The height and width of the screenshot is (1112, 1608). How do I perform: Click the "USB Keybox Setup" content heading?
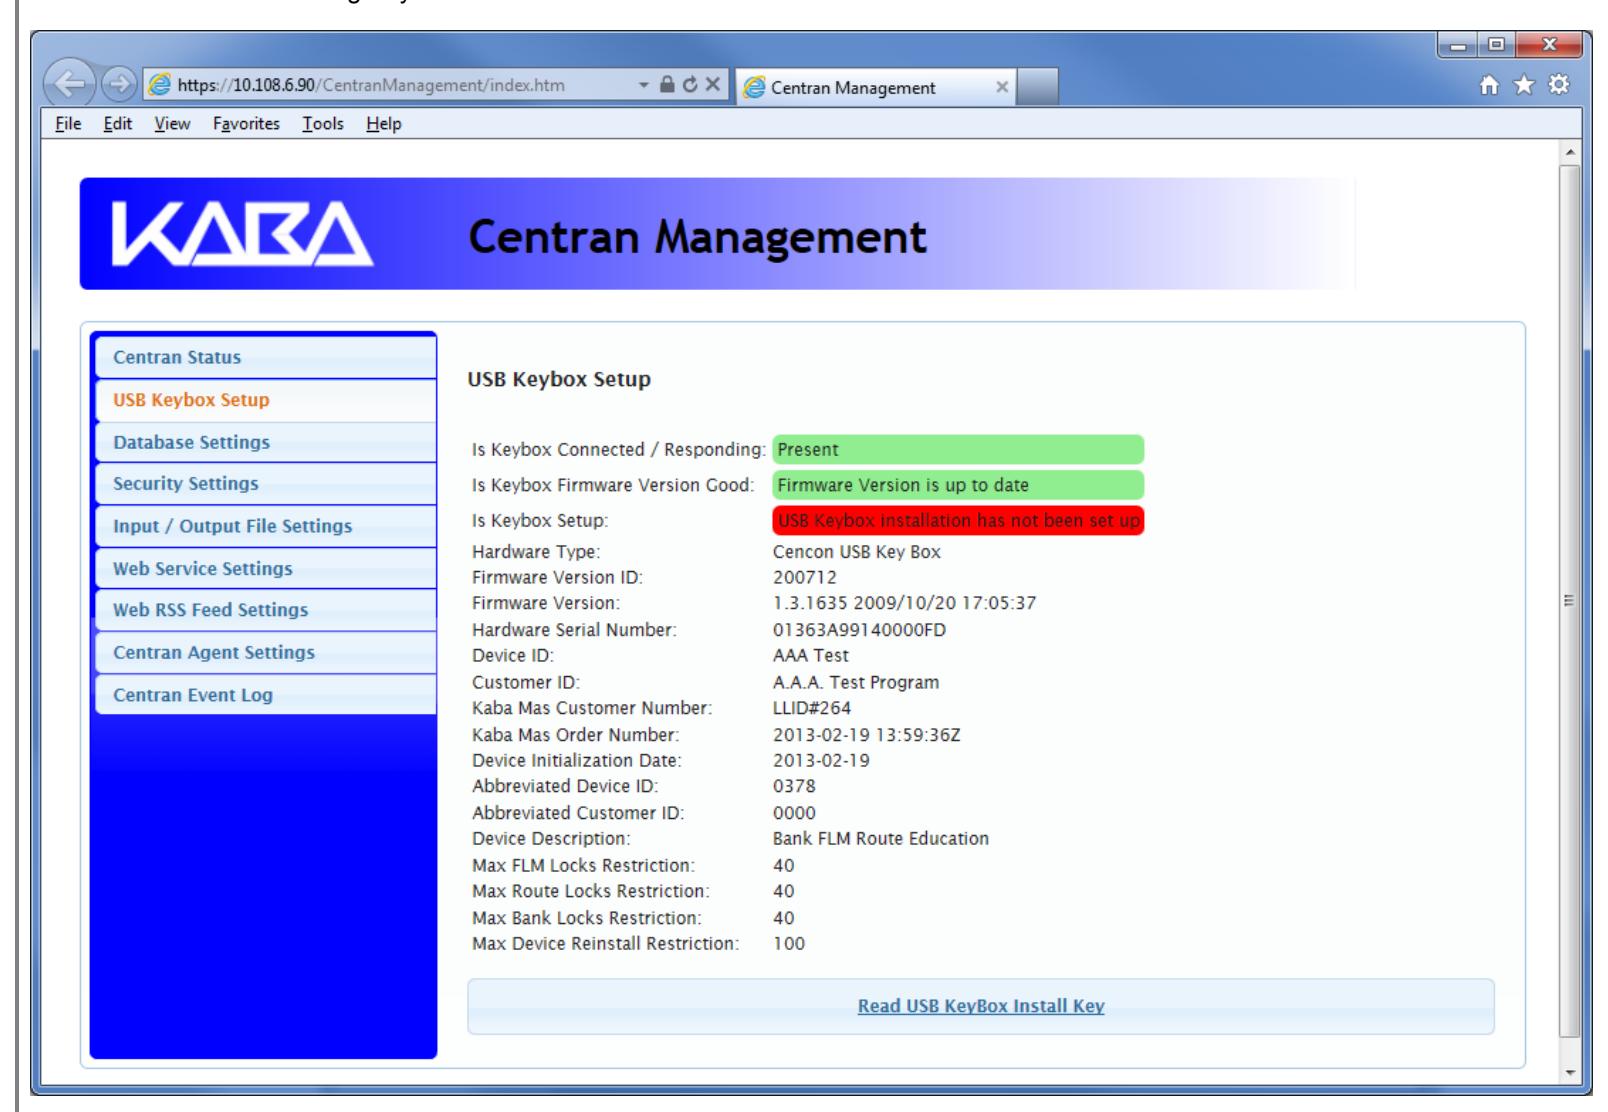(559, 380)
